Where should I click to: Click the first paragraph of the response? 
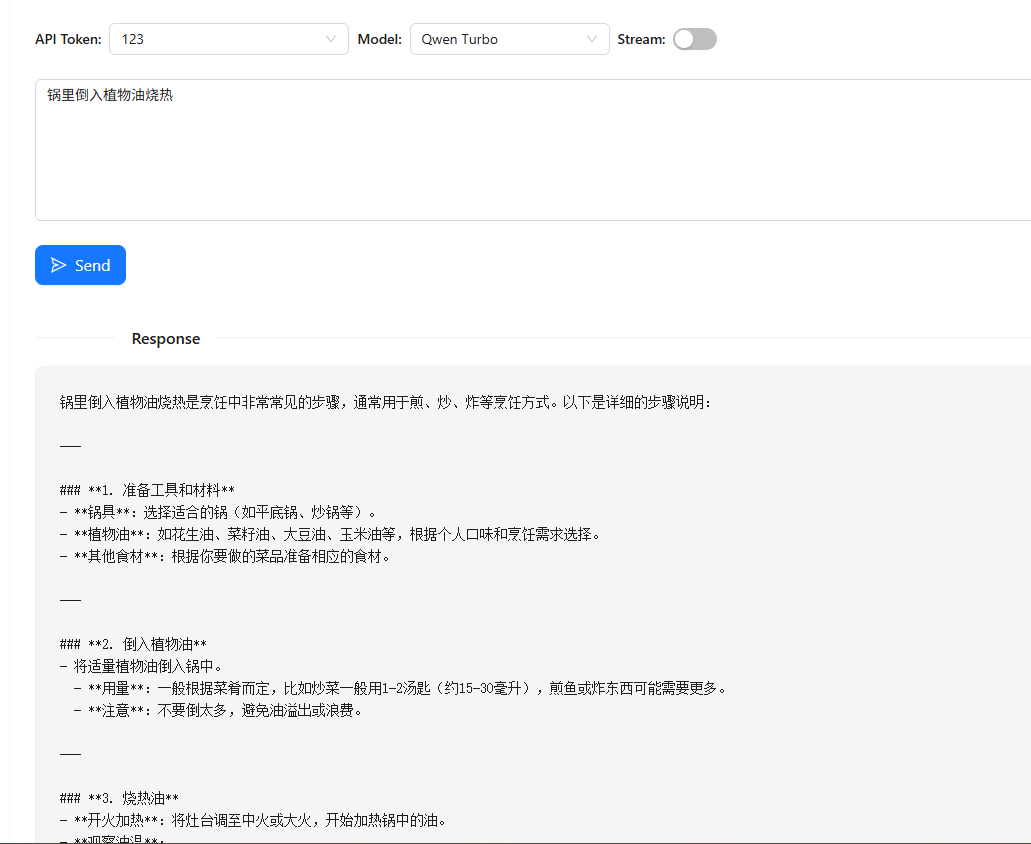pos(385,402)
